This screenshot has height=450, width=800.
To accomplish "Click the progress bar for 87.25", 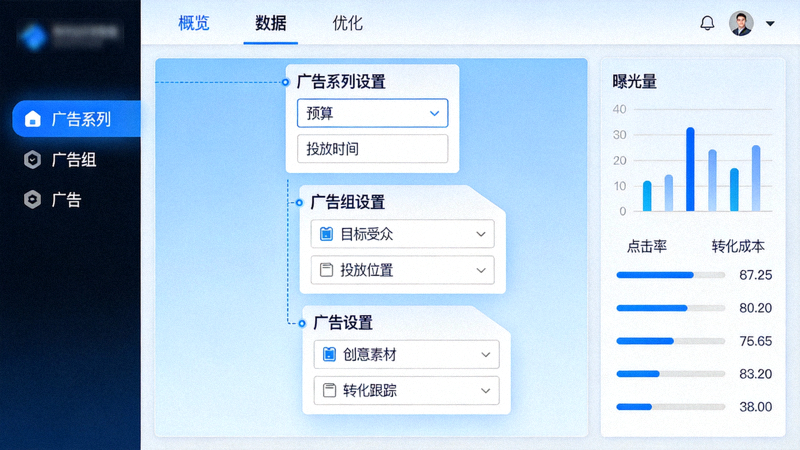I will 670,275.
